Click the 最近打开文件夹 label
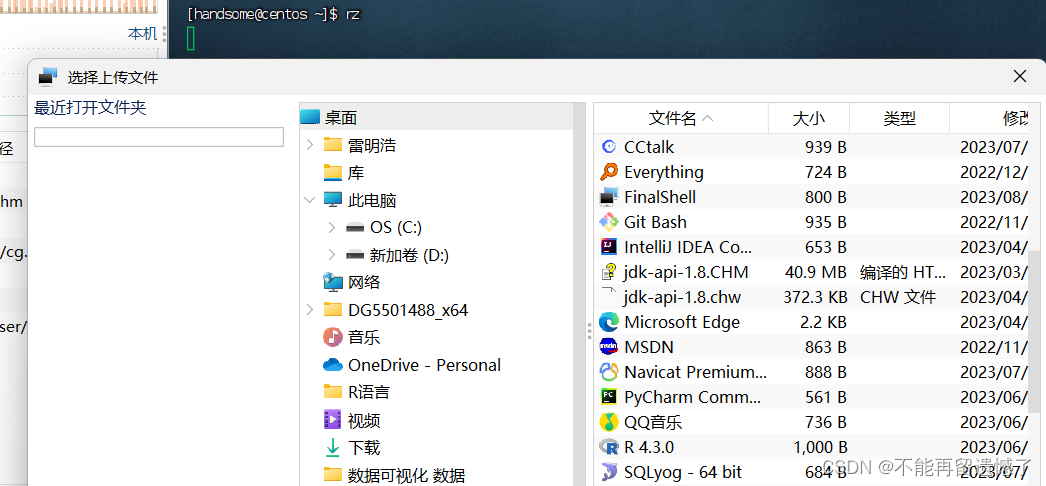This screenshot has height=486, width=1046. tap(90, 107)
